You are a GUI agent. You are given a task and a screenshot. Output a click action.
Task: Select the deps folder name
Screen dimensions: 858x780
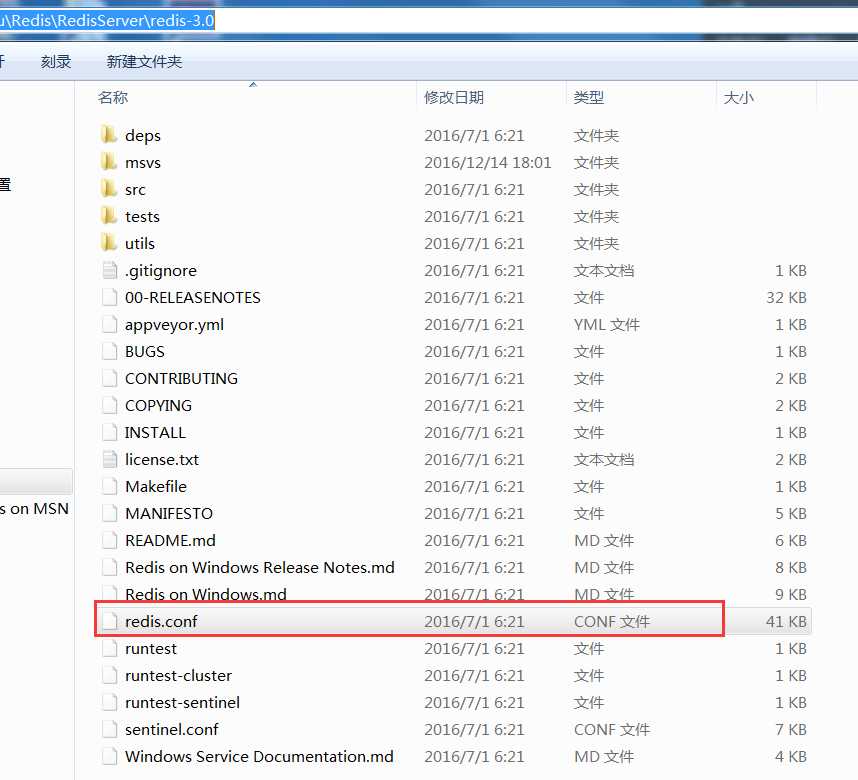(x=143, y=135)
